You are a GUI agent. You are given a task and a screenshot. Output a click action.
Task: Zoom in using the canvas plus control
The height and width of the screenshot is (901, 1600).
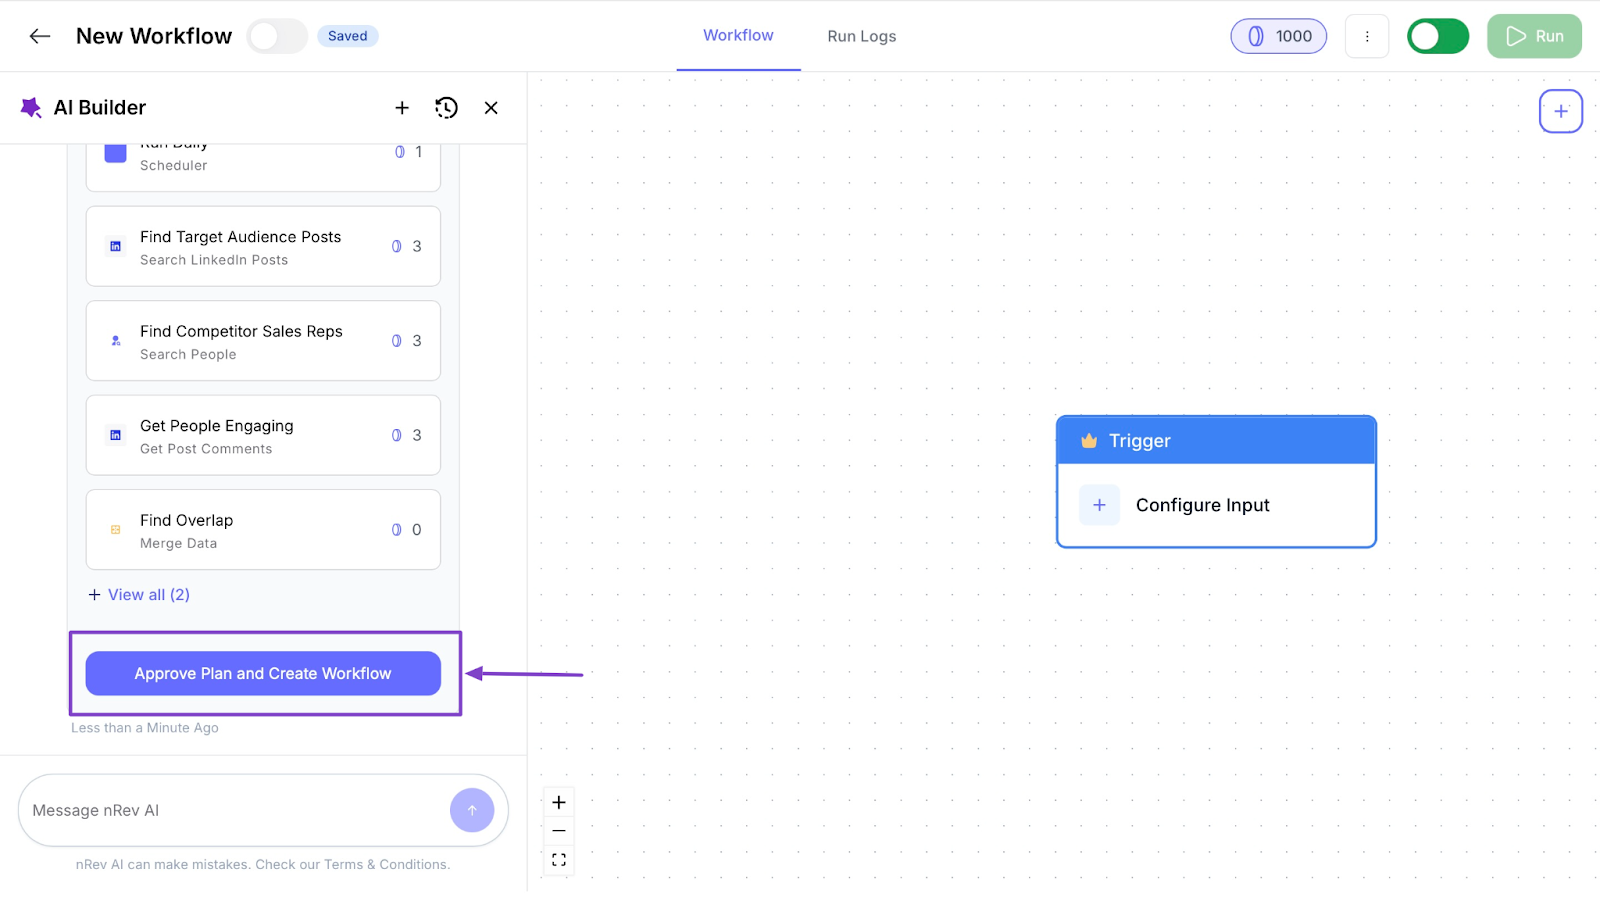(x=558, y=801)
